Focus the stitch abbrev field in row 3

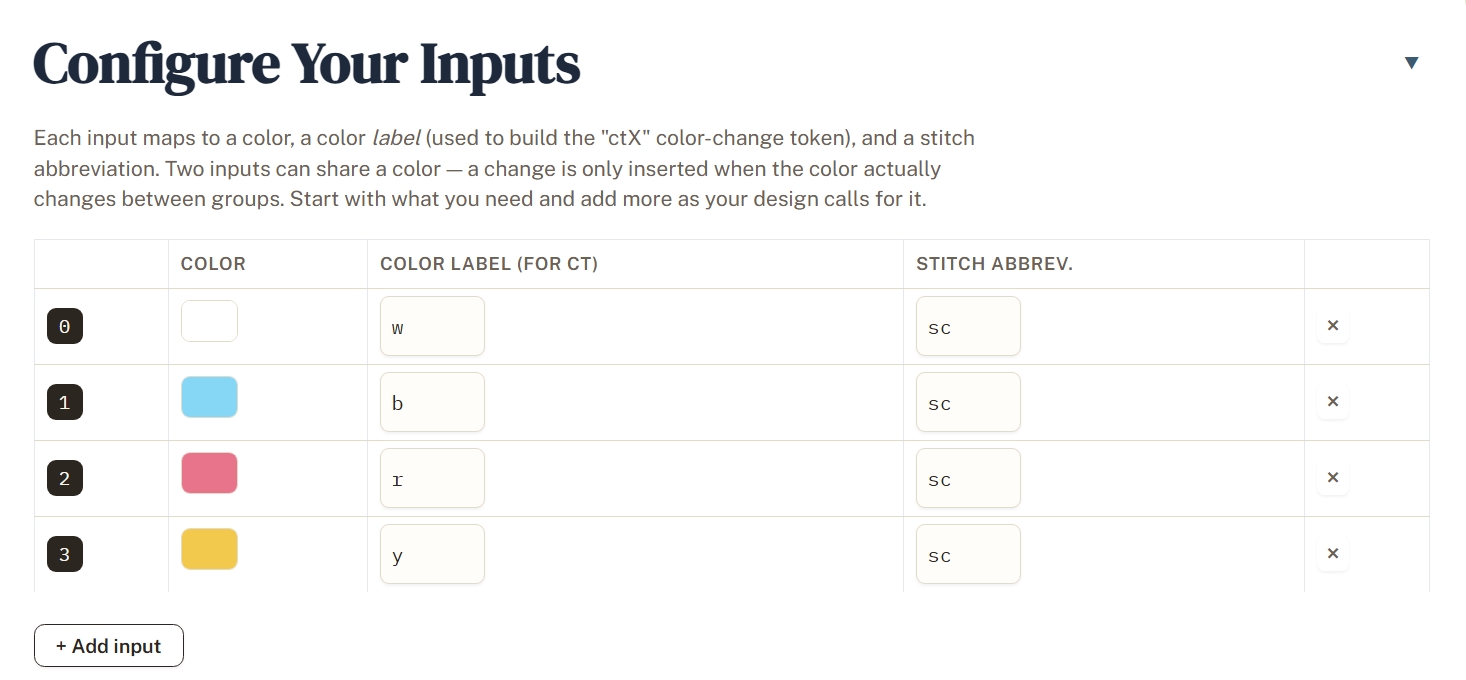point(968,554)
